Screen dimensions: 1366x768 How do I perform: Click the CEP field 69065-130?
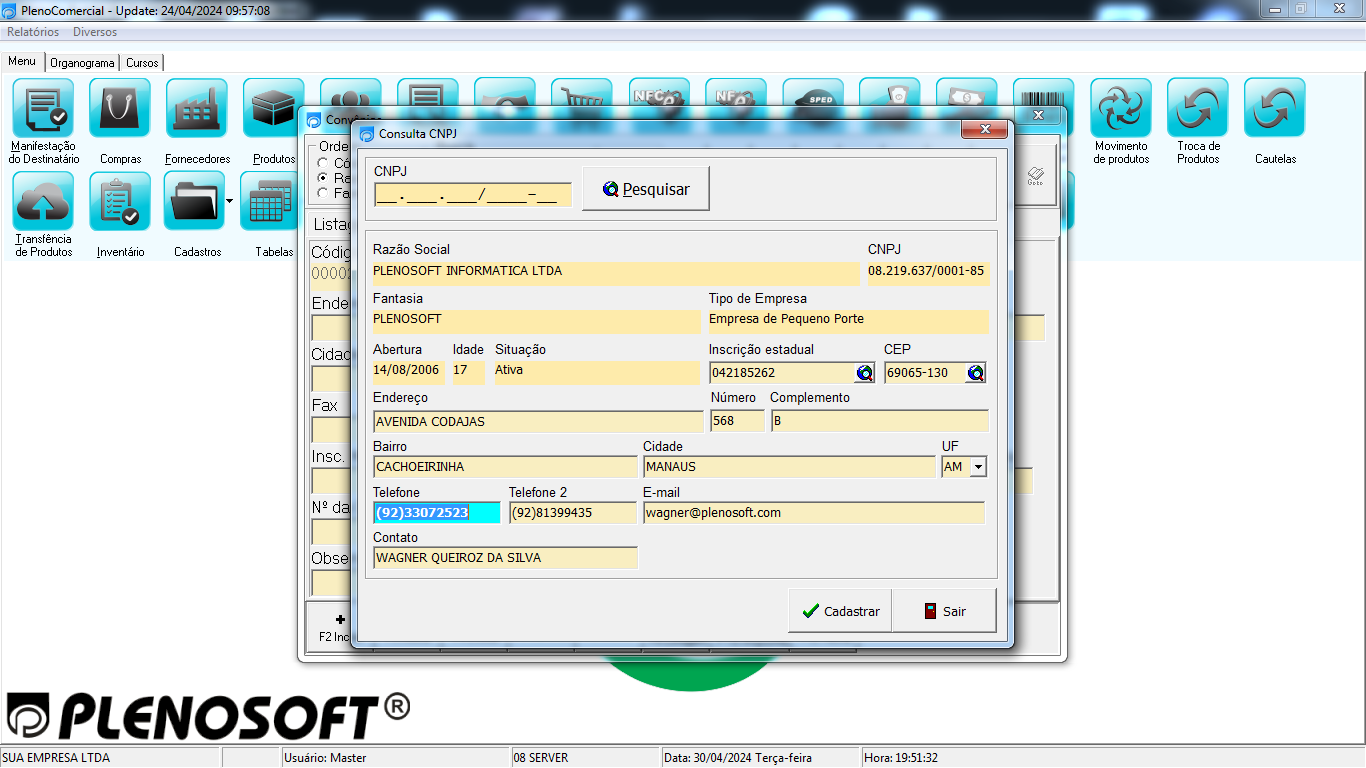(925, 373)
